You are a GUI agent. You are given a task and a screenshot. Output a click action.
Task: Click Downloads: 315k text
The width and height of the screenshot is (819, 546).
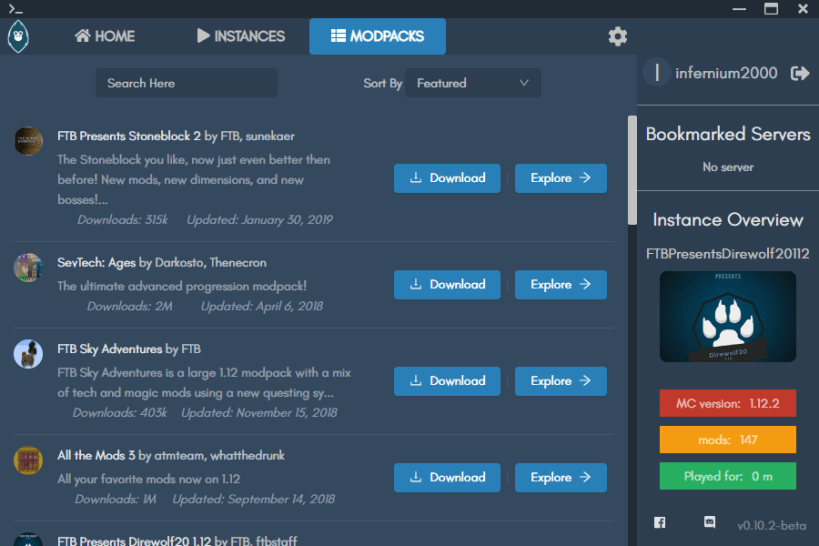(123, 220)
